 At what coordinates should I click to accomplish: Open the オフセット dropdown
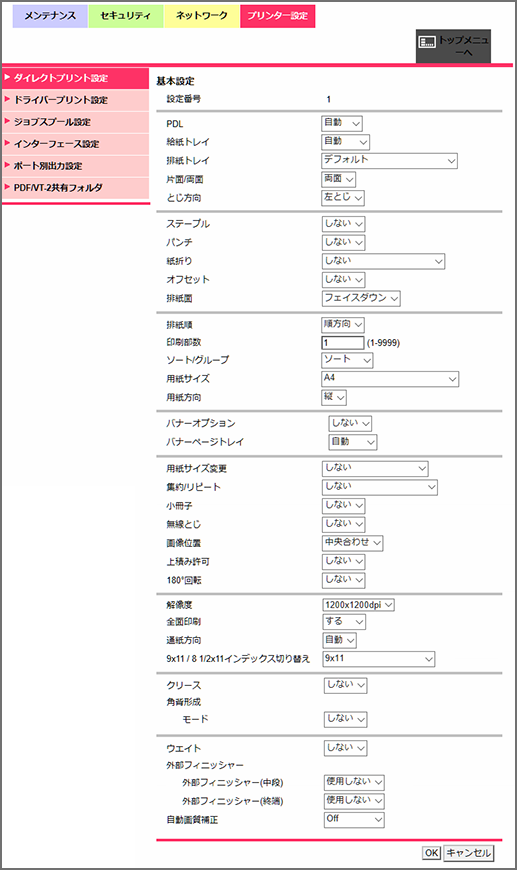click(x=343, y=280)
